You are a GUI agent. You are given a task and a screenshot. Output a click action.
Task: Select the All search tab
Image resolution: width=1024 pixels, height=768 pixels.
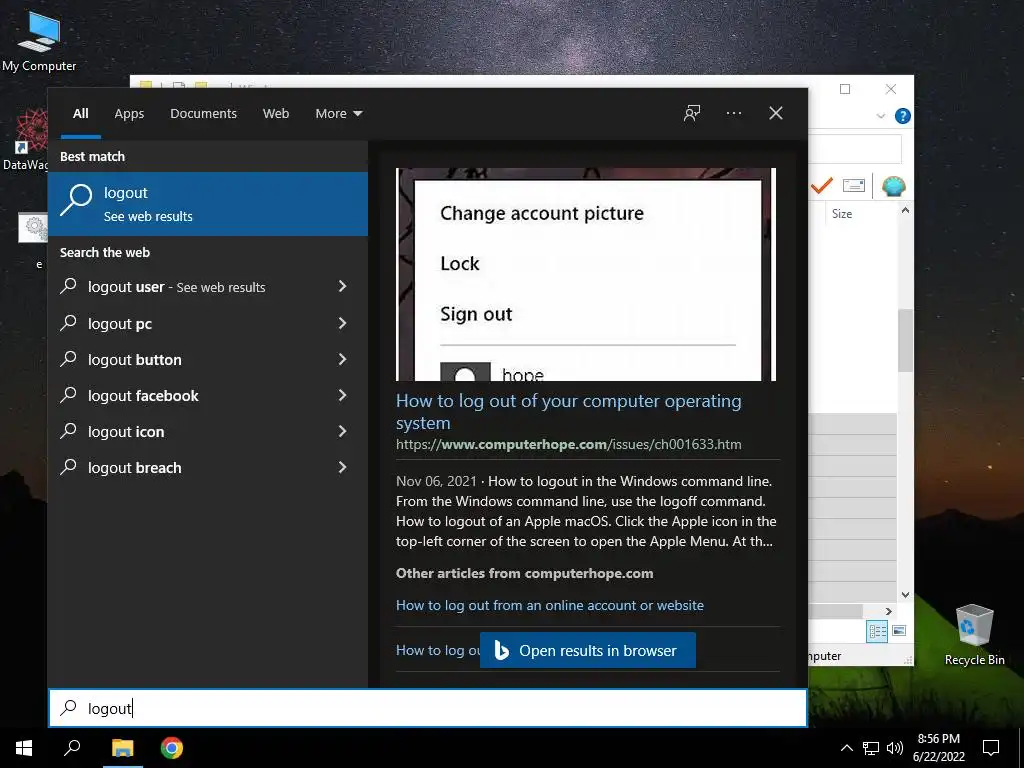tap(81, 114)
